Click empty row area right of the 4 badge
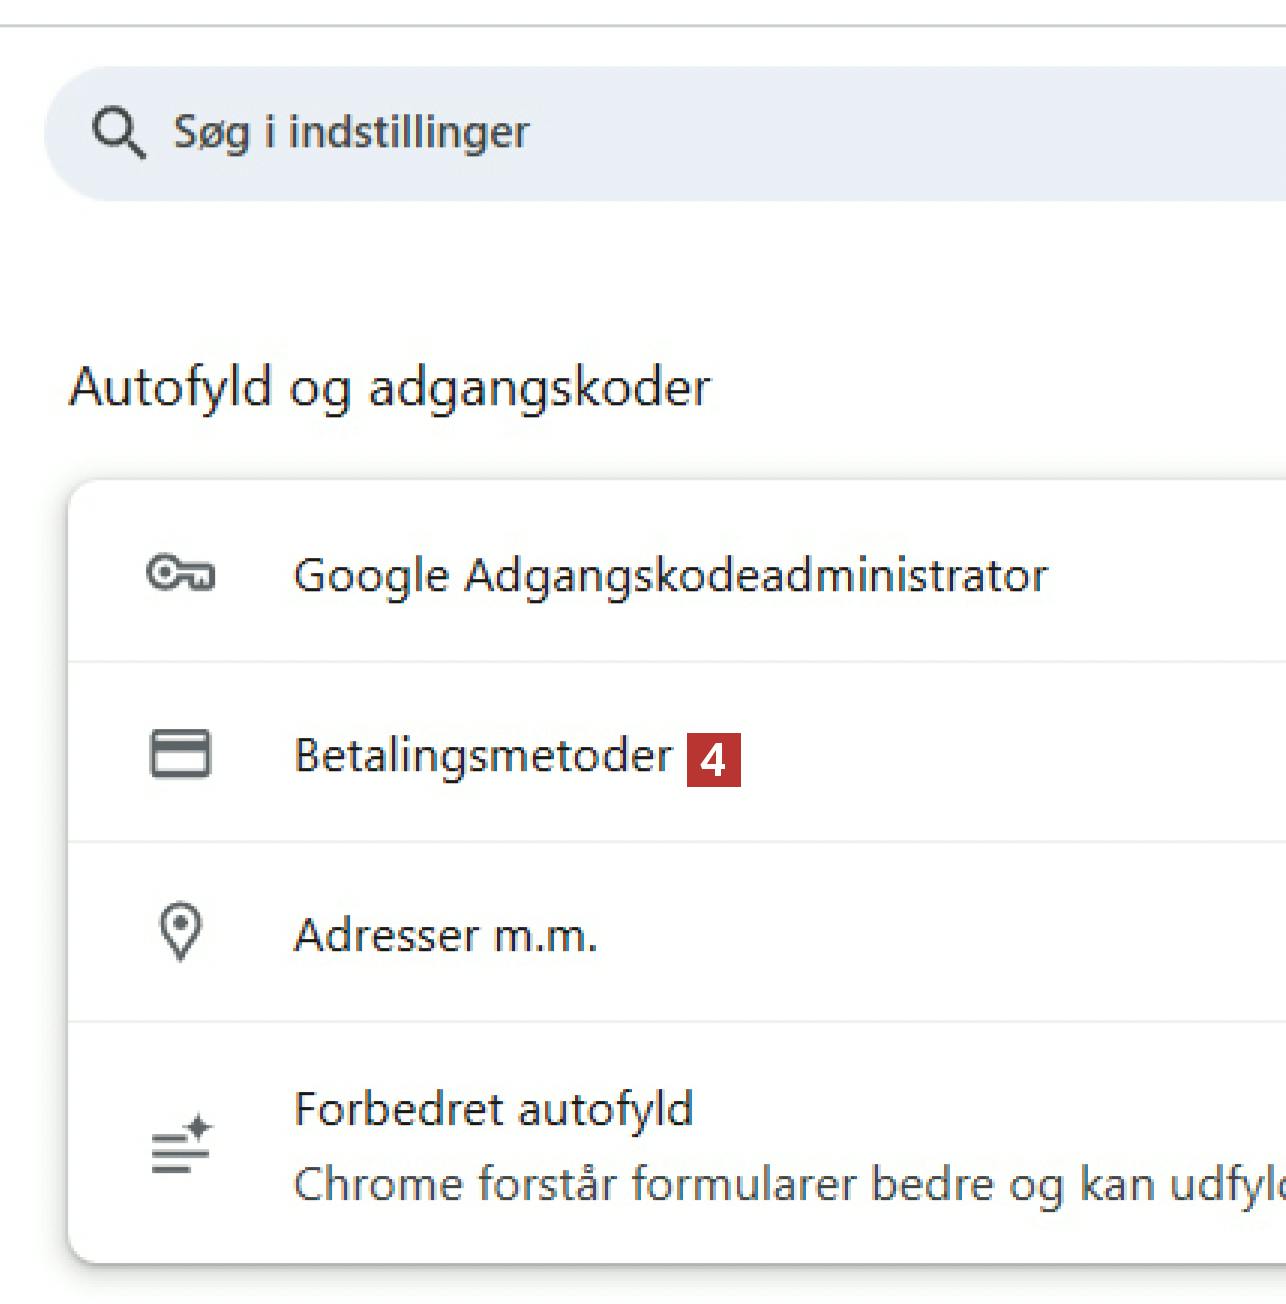 1000,755
